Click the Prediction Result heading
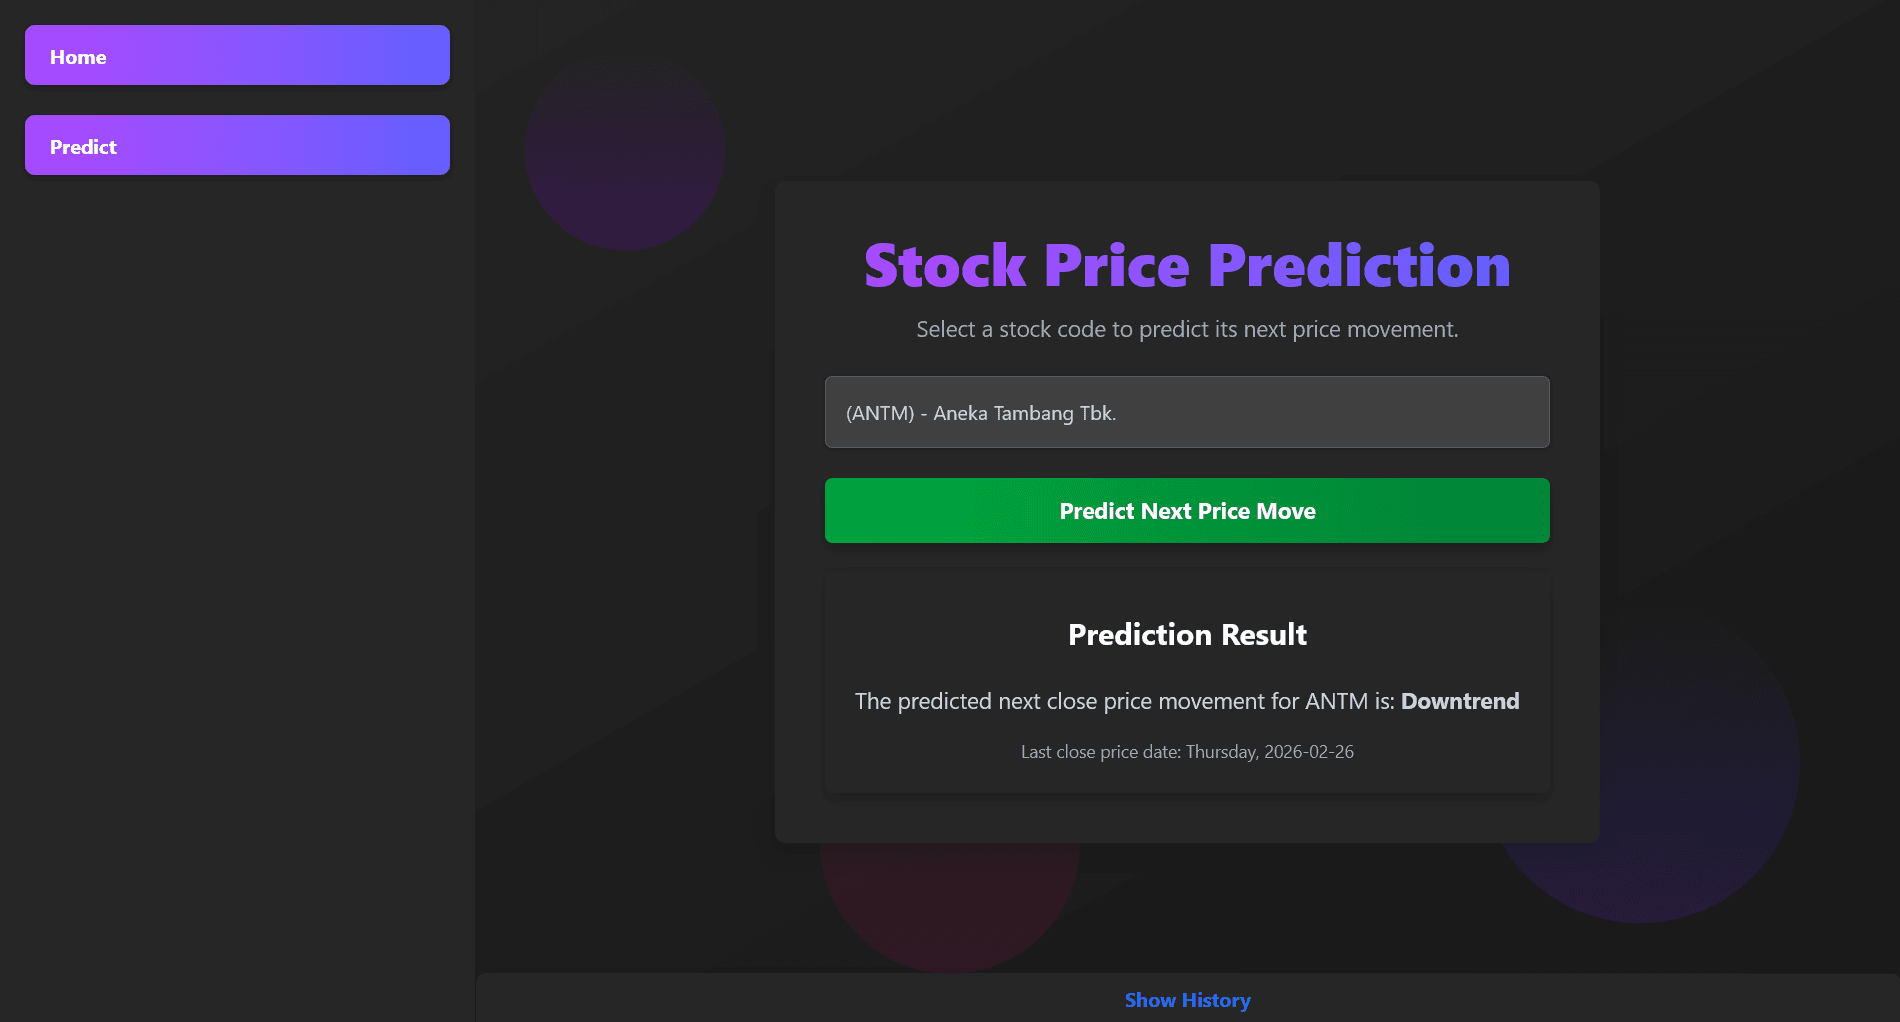 pyautogui.click(x=1187, y=635)
